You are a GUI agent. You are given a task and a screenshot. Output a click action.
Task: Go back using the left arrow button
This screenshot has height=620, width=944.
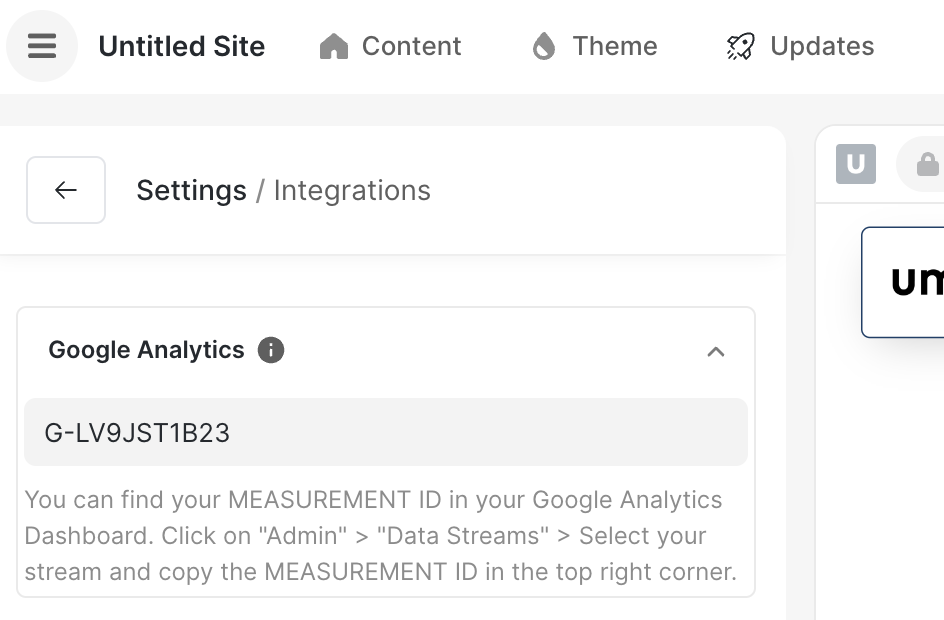pos(66,190)
